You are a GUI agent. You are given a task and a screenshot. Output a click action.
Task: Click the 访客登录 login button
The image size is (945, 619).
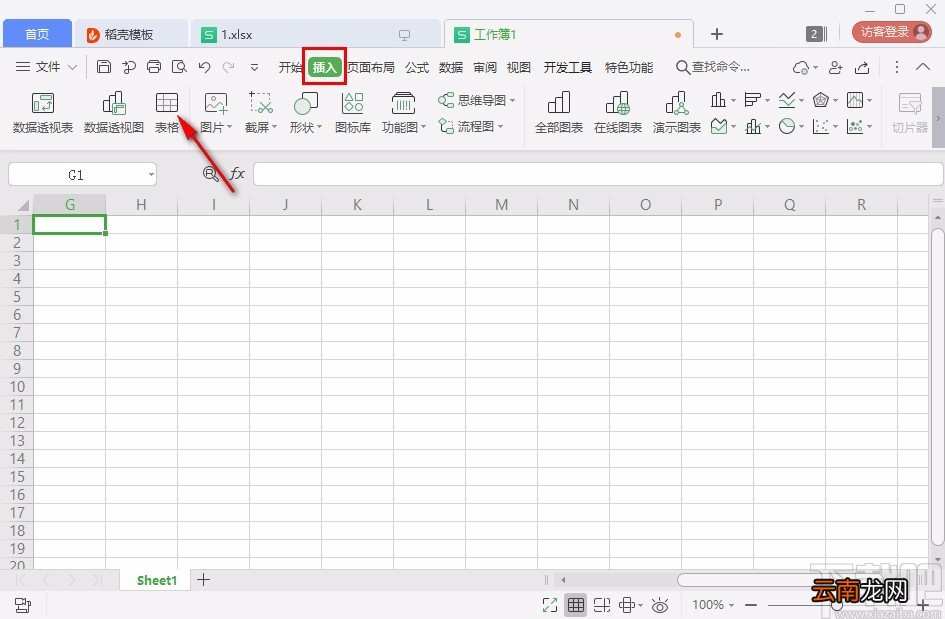pyautogui.click(x=893, y=32)
